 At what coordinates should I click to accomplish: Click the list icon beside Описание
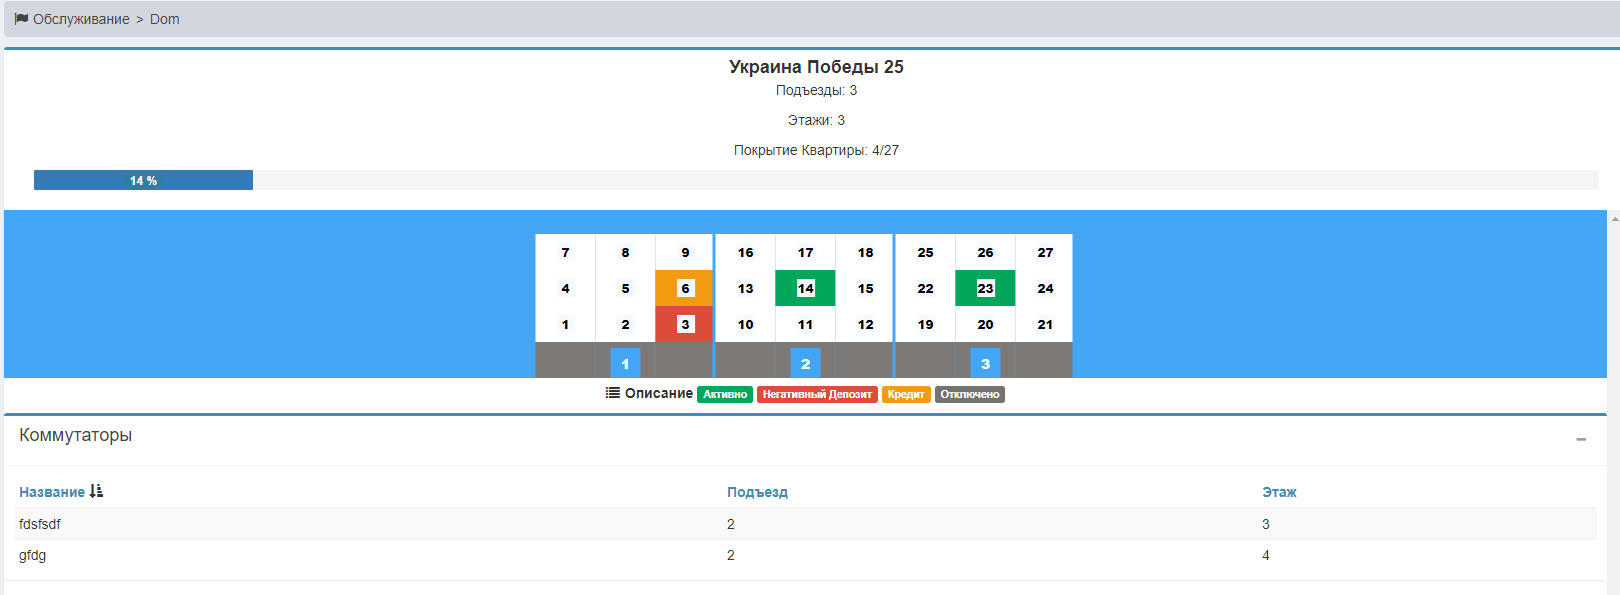[x=612, y=393]
